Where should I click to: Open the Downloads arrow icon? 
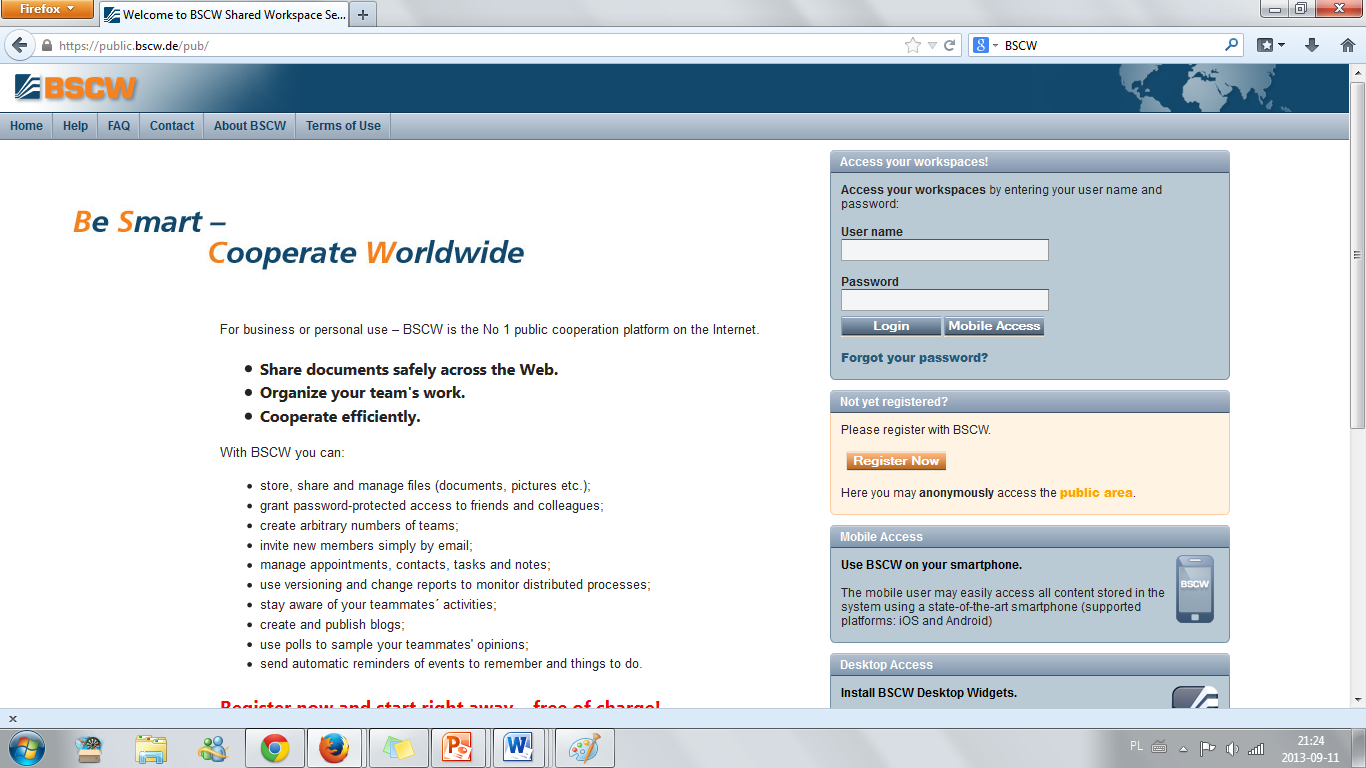pos(1312,45)
